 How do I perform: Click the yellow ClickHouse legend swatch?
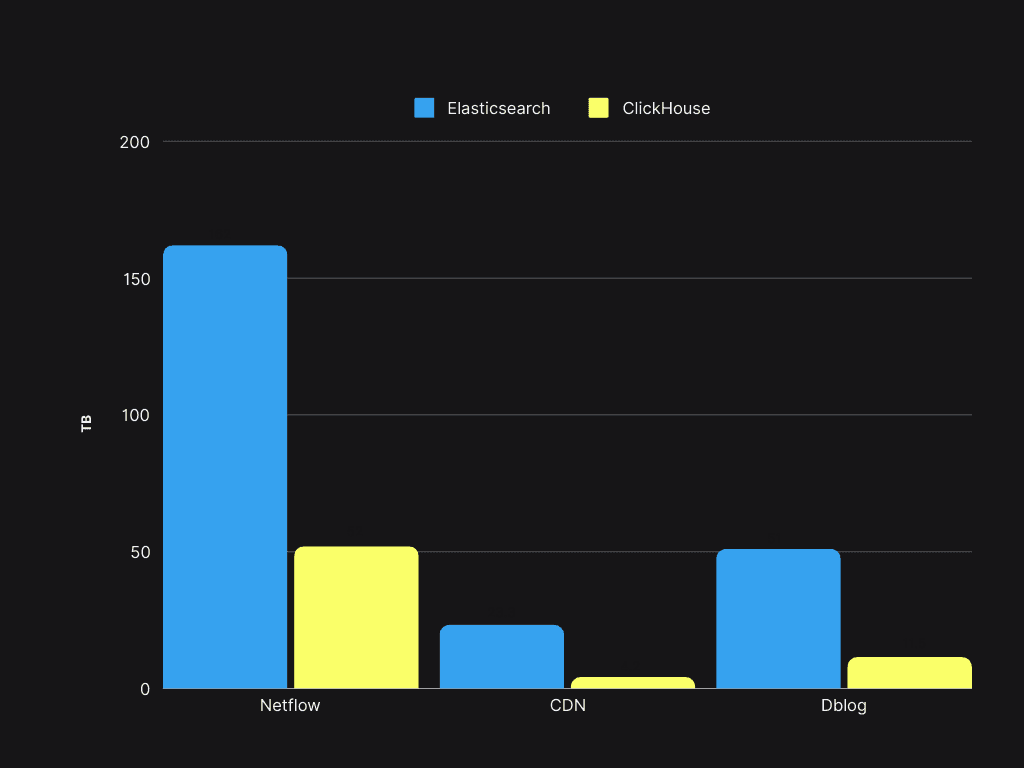[x=598, y=108]
